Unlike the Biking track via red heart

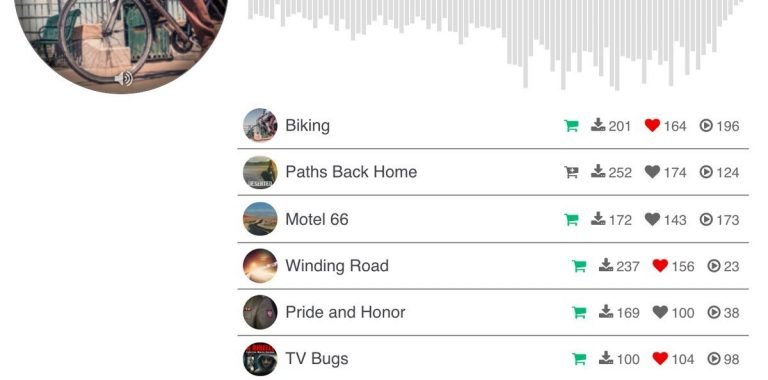point(652,125)
